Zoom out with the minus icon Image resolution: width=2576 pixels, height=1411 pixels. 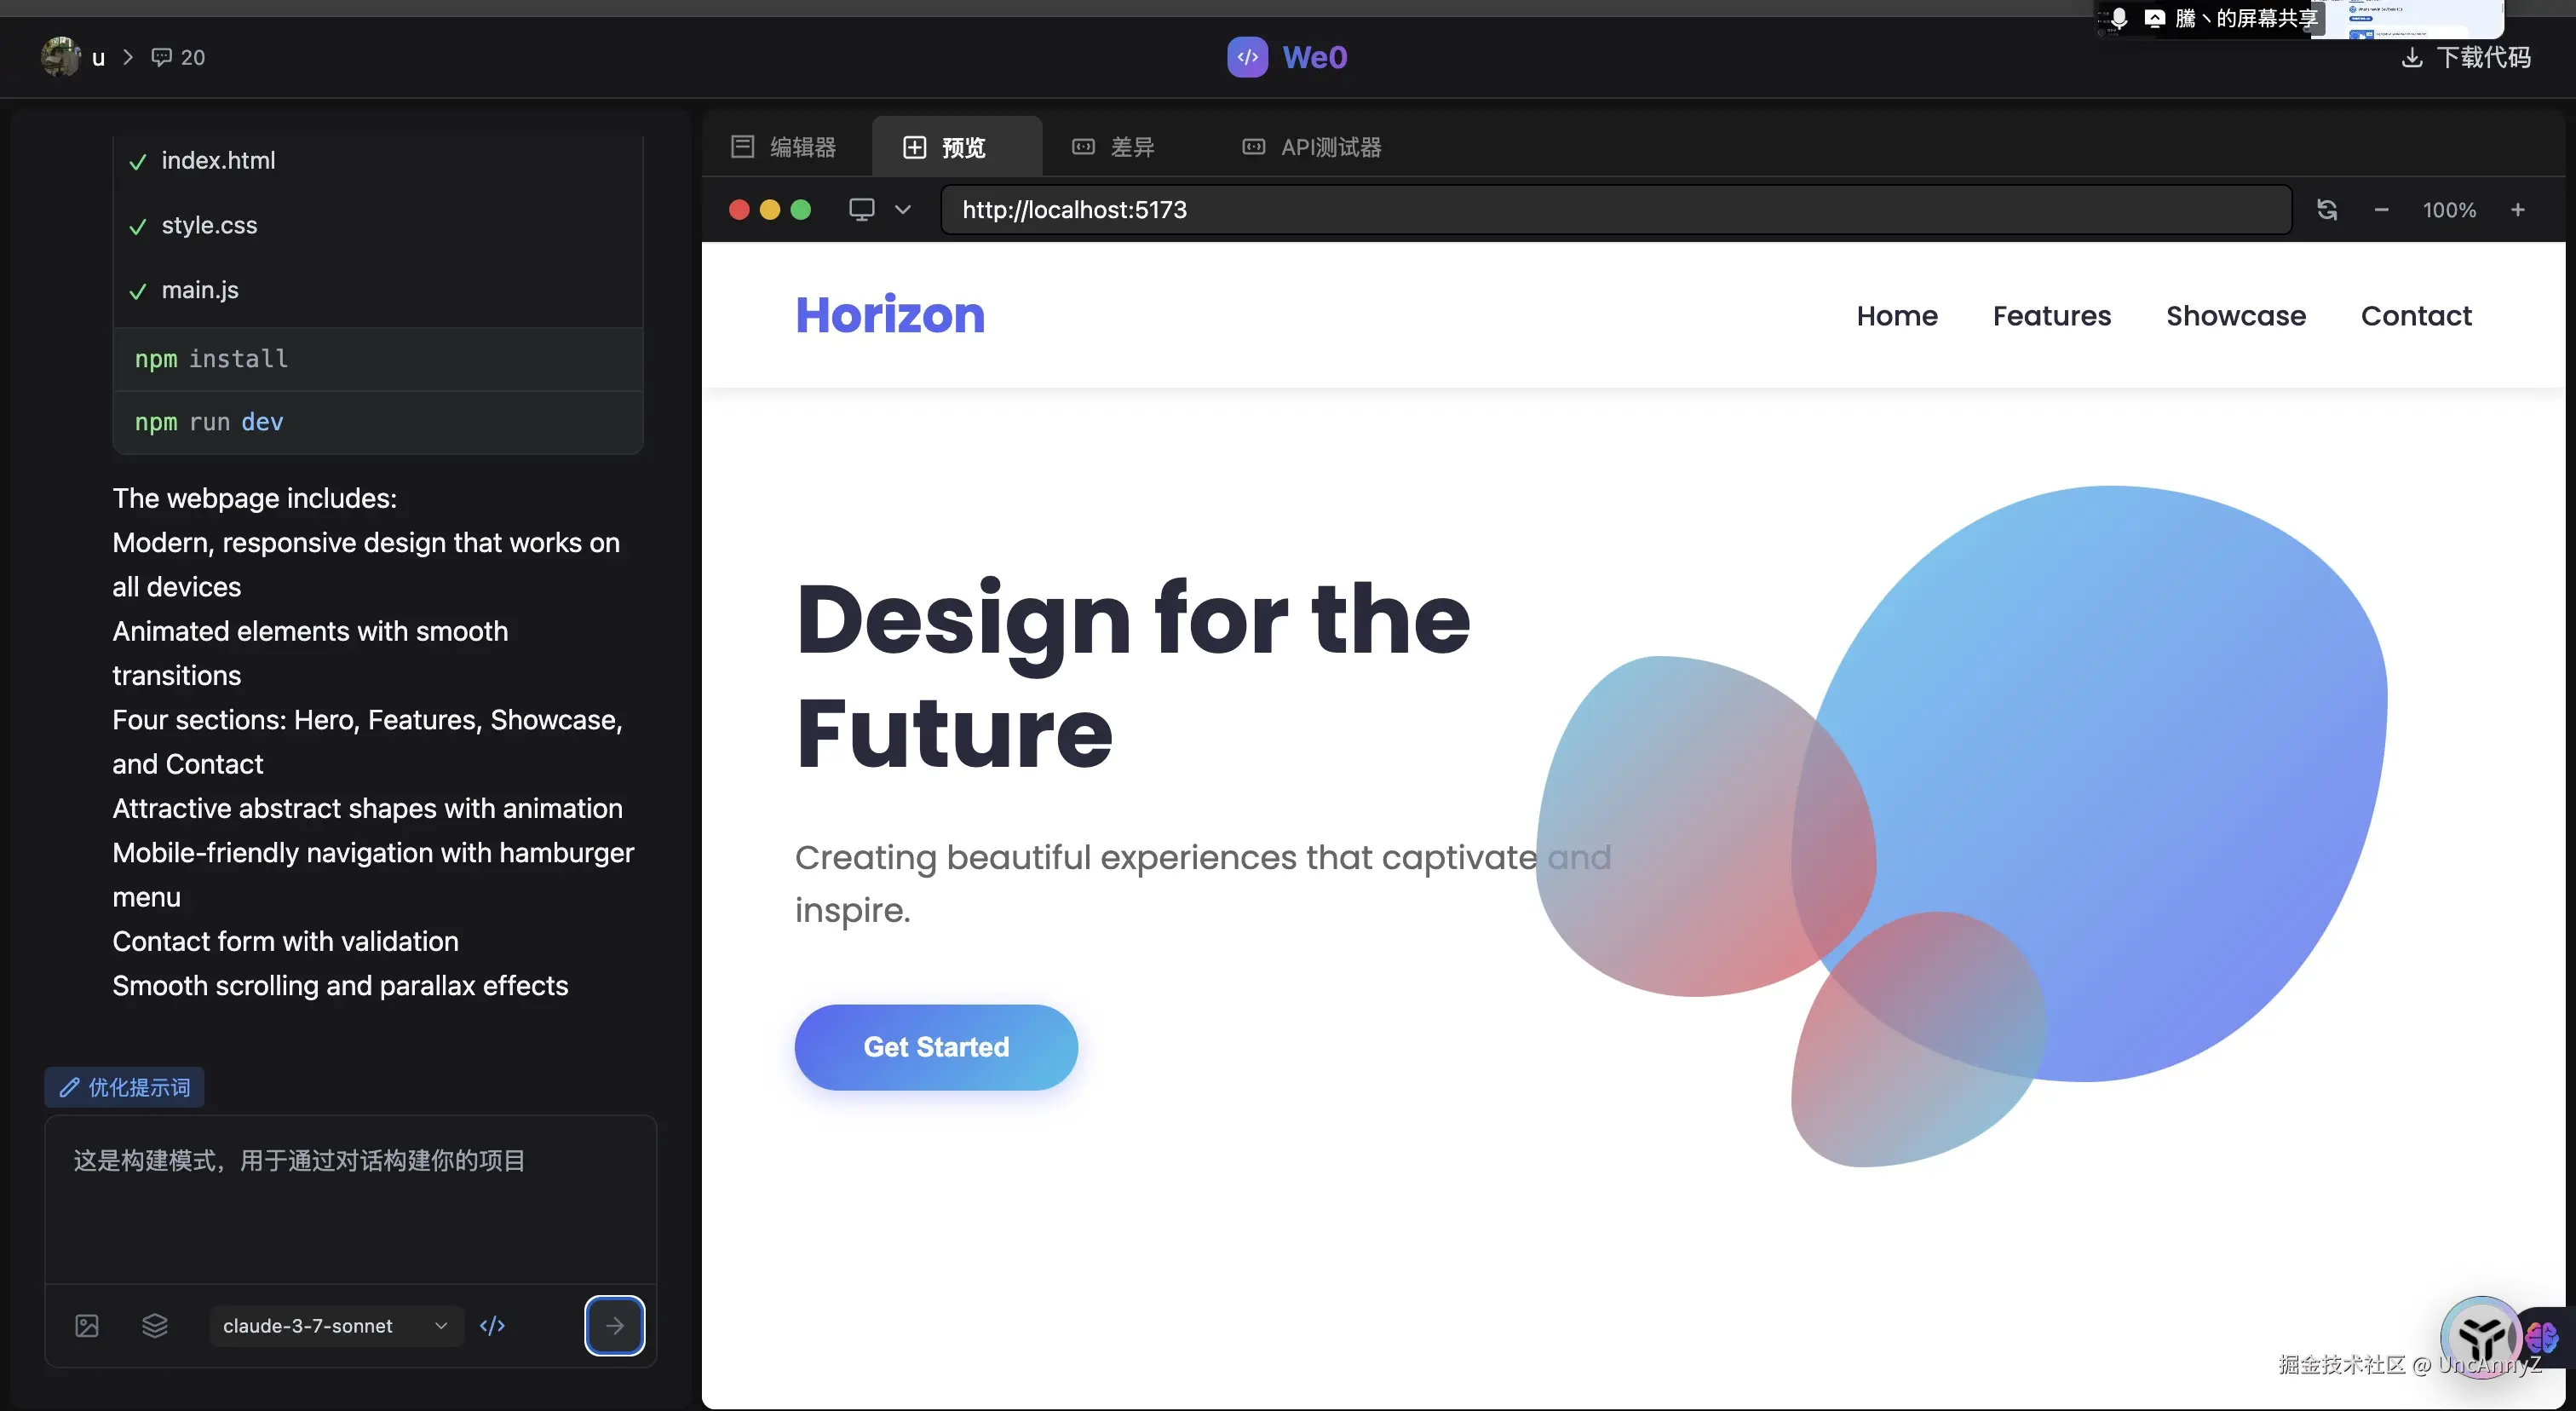click(2381, 210)
